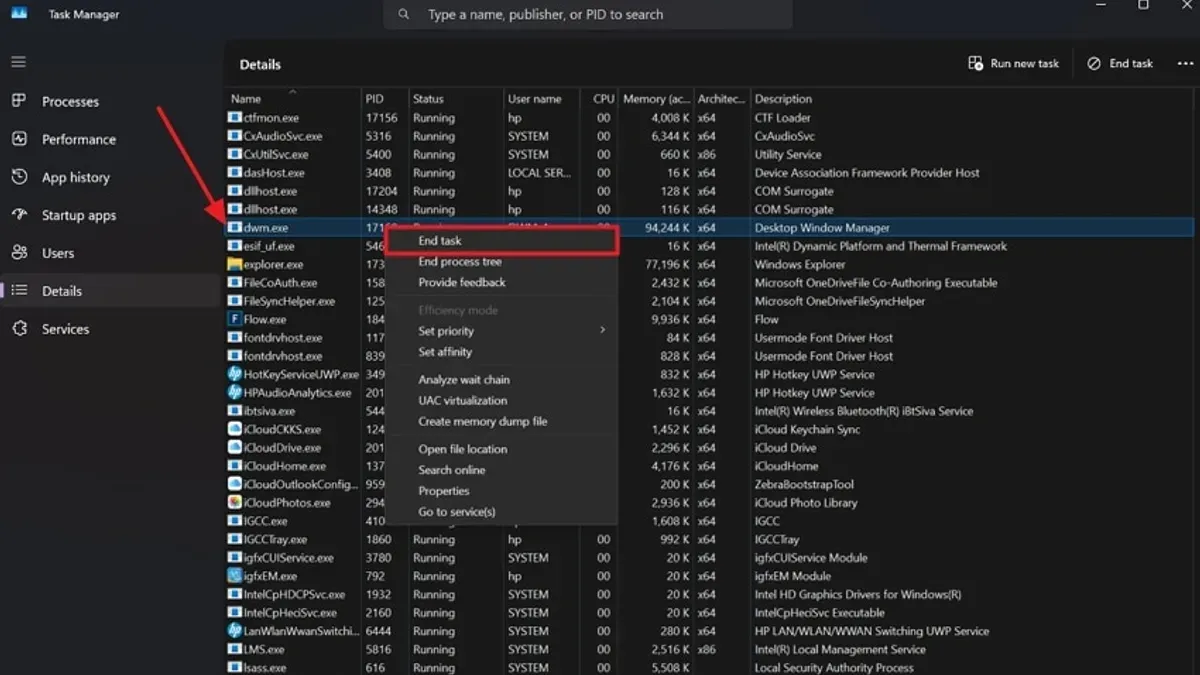The width and height of the screenshot is (1200, 675).
Task: Click the igfxEM.exe process icon
Action: pos(235,576)
